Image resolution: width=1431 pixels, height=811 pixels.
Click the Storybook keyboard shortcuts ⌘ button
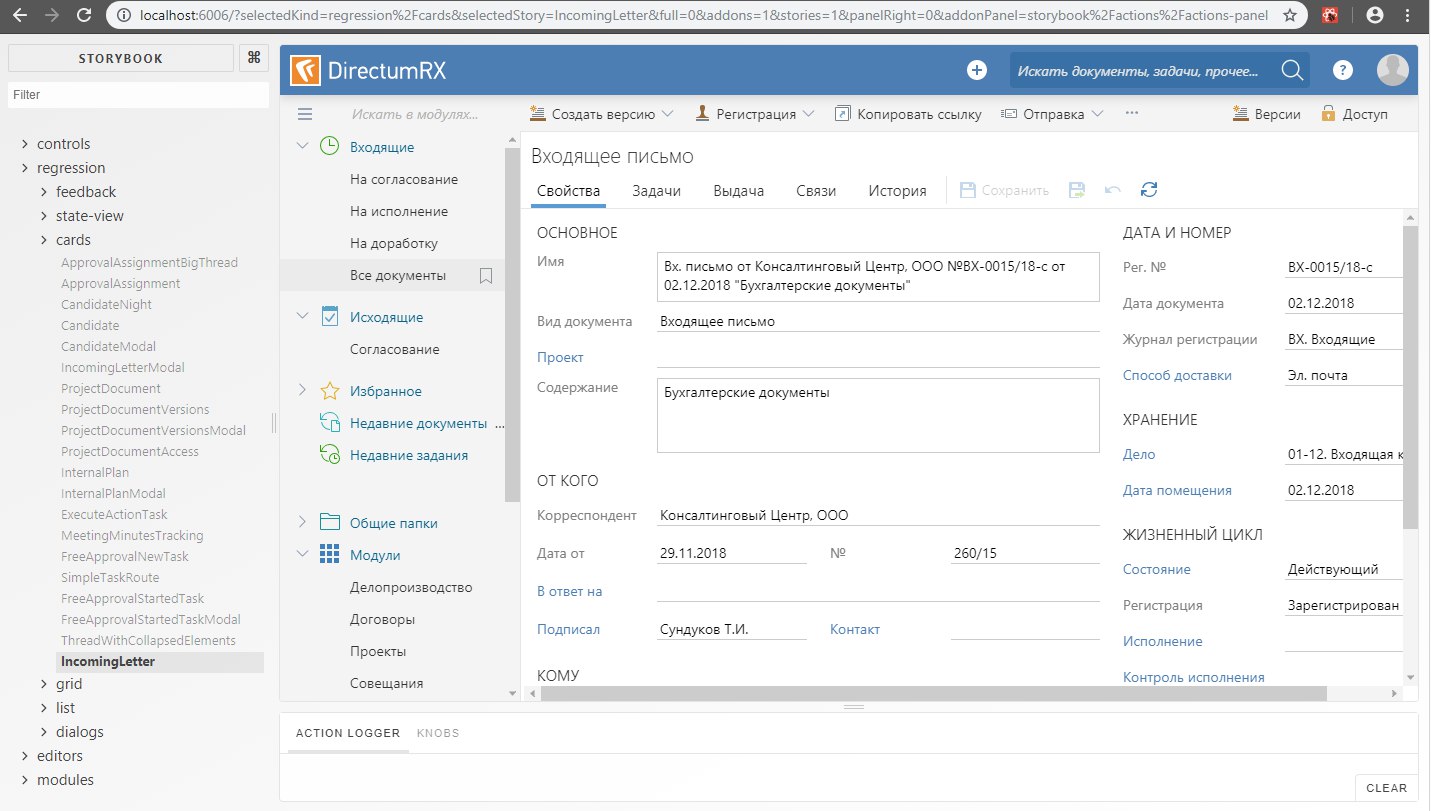[x=254, y=58]
